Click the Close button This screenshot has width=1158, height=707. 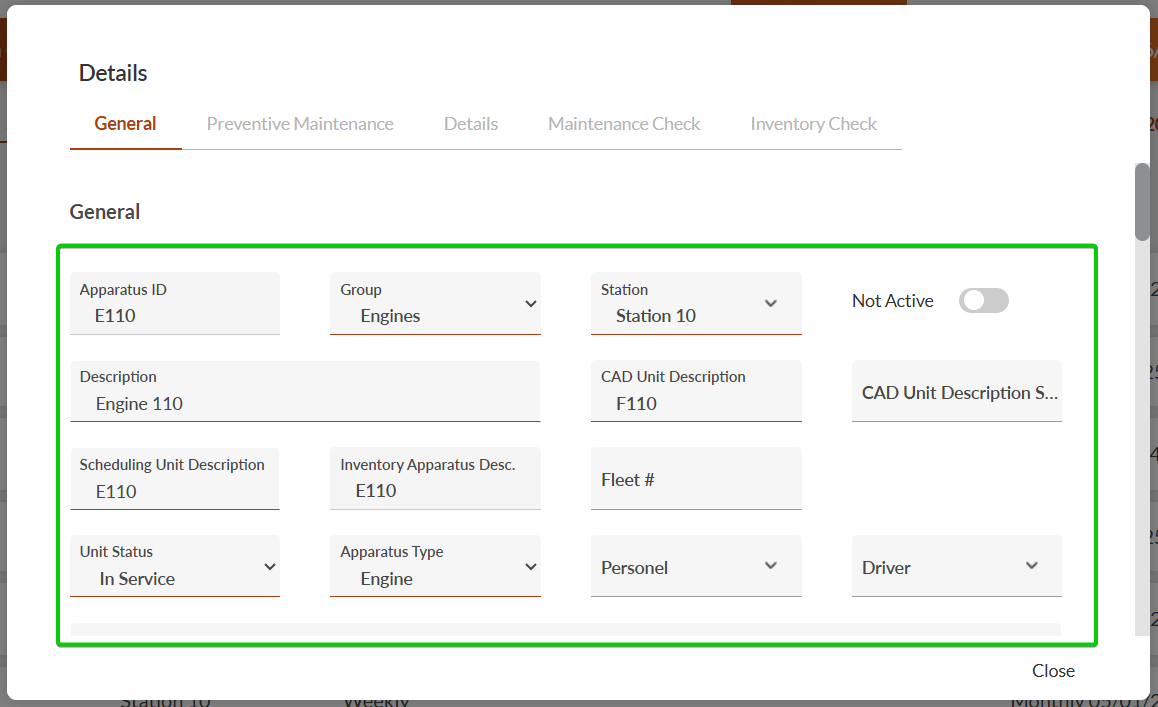tap(1053, 671)
